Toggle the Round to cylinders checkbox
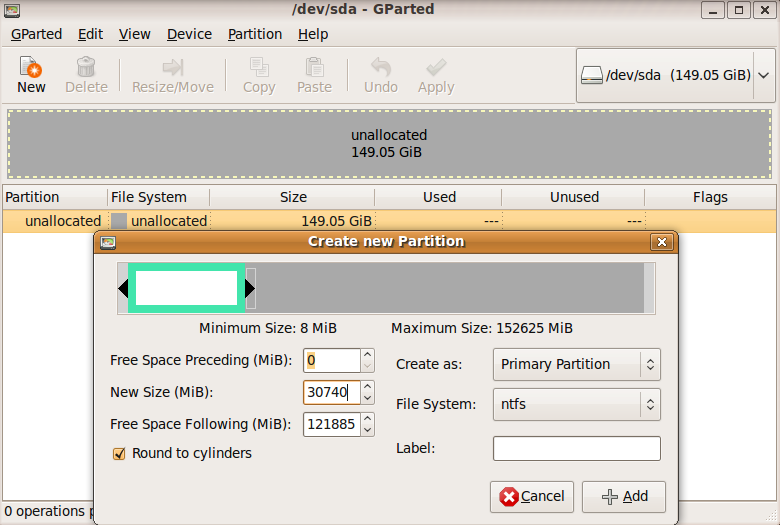 [119, 454]
